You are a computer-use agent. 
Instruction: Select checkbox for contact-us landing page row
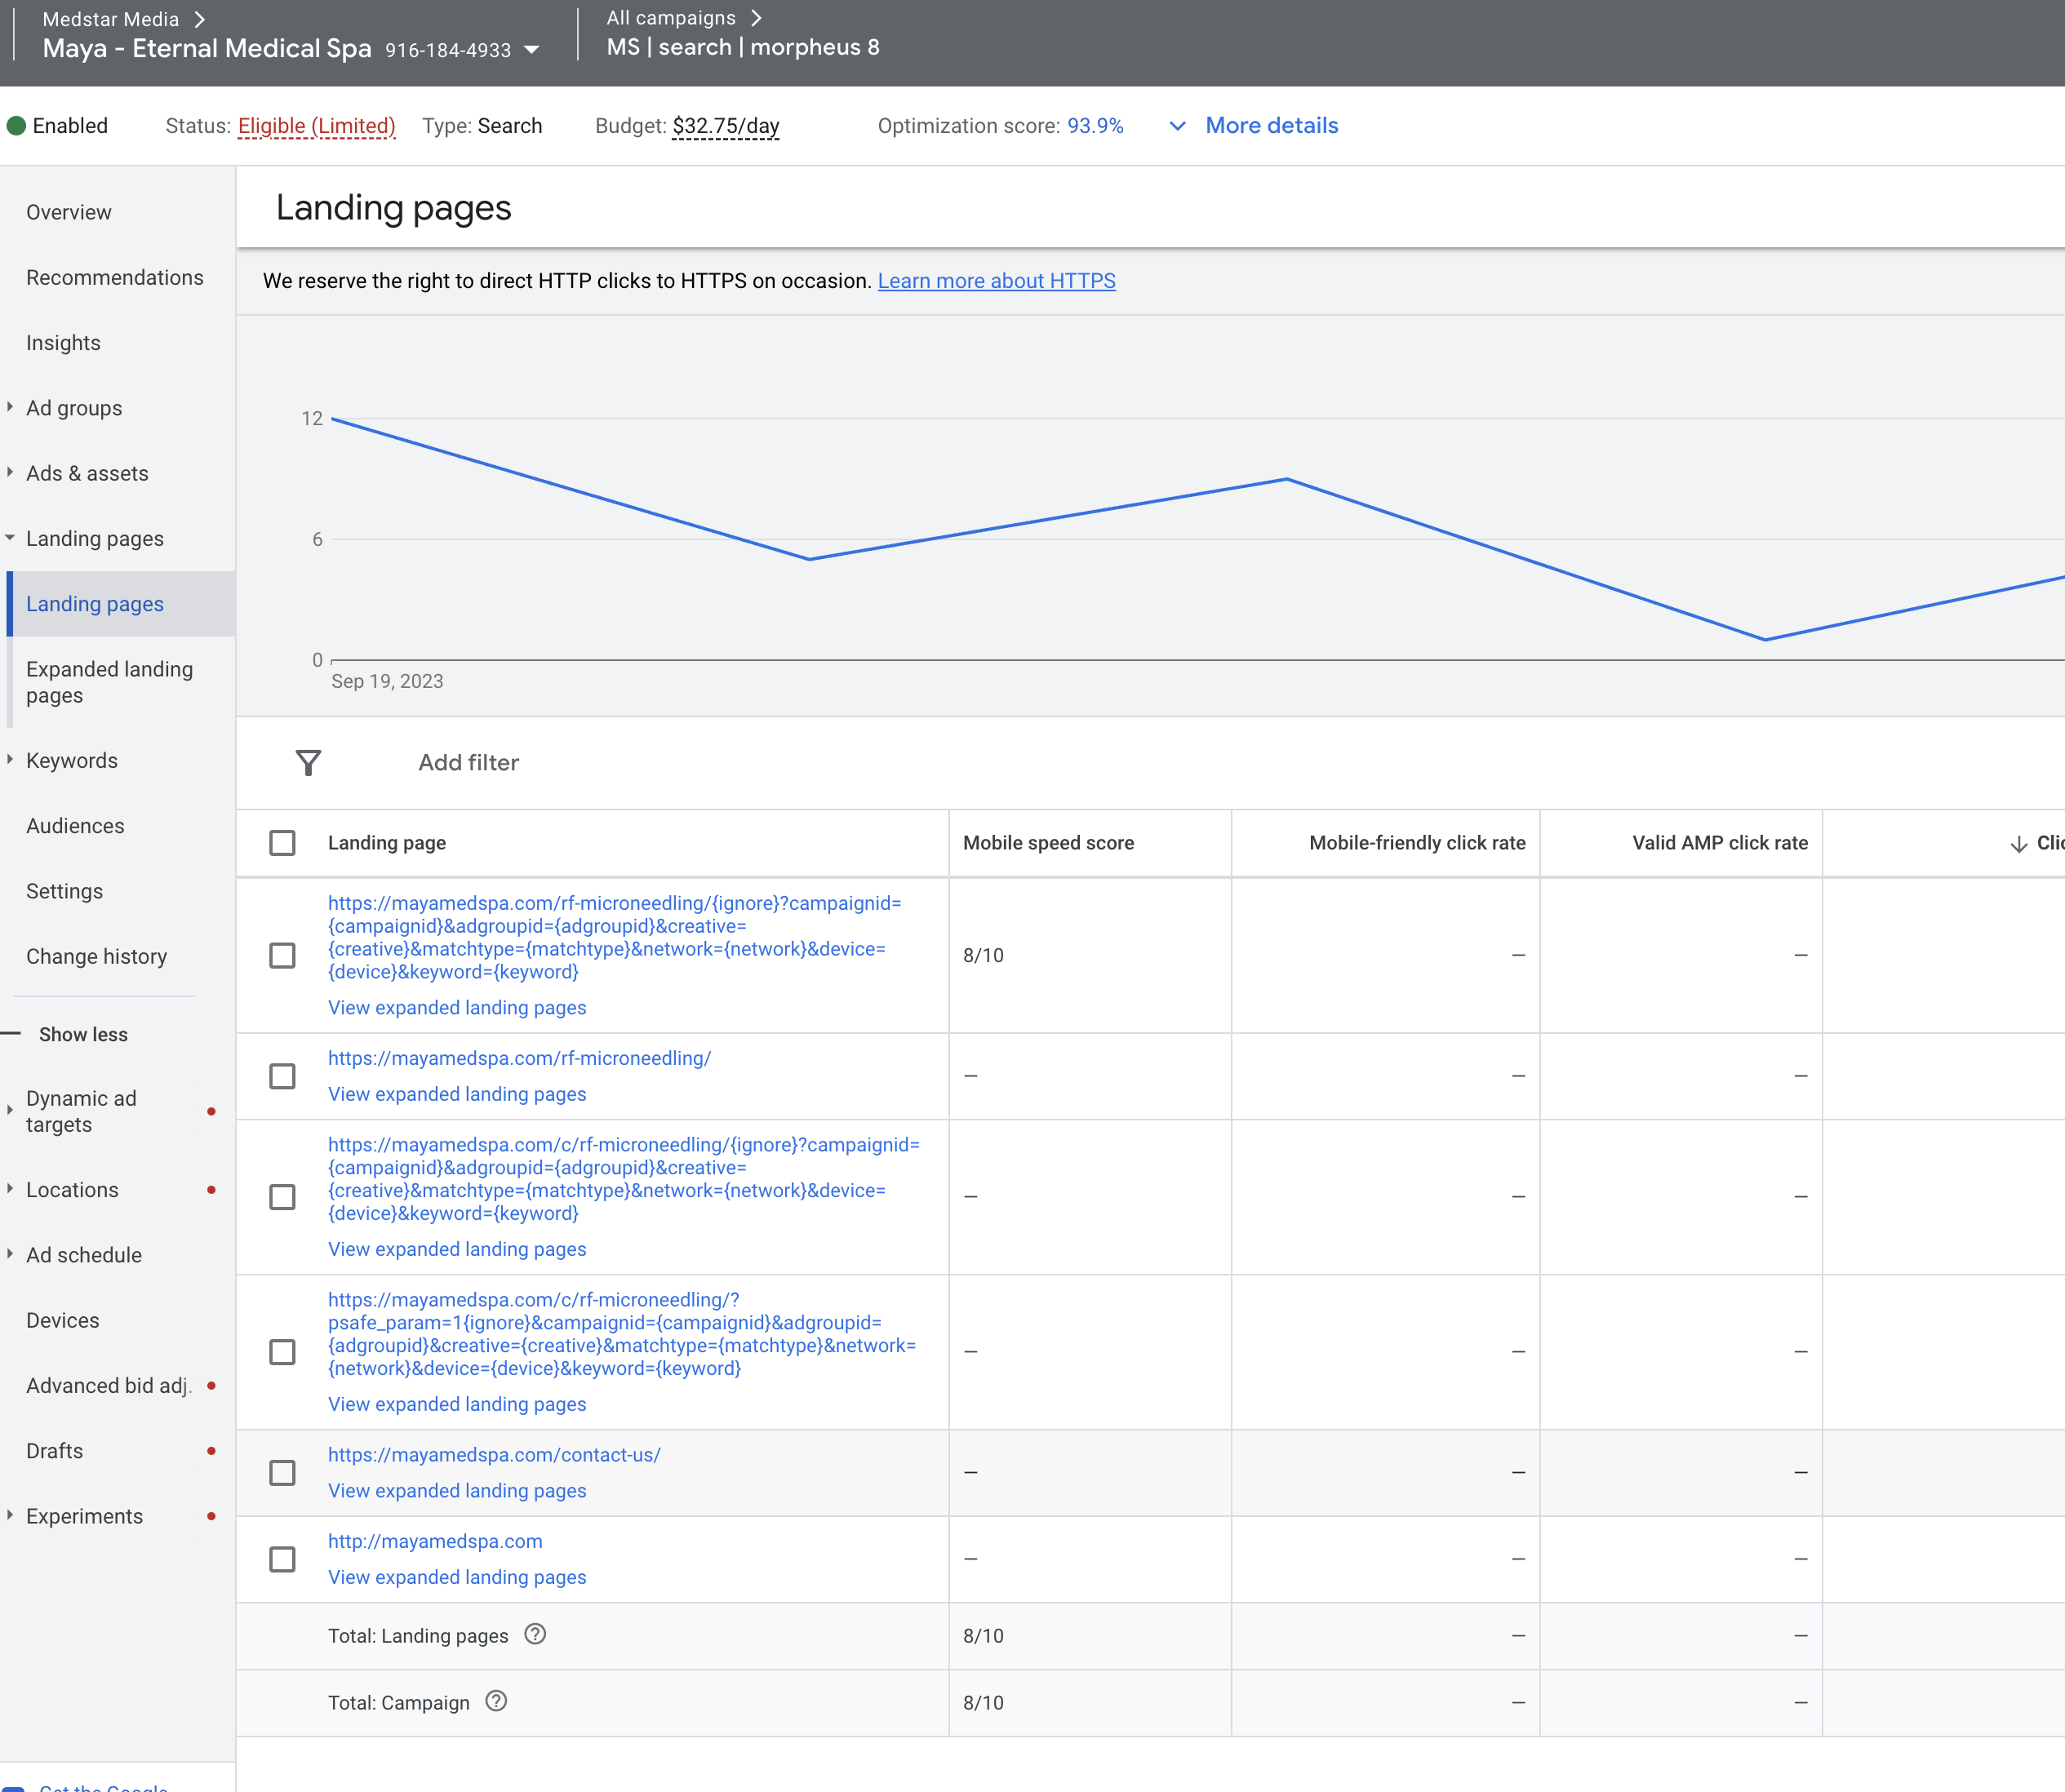(x=282, y=1473)
